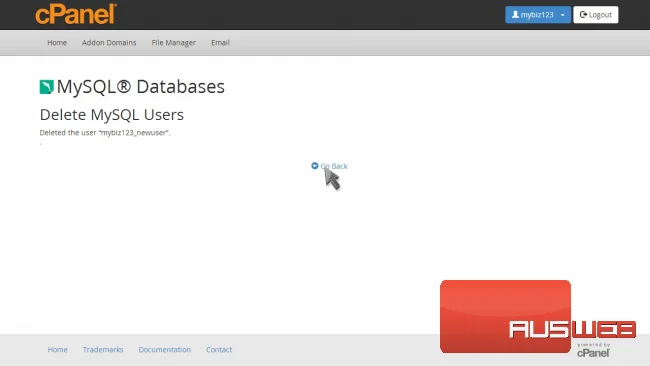Open Home in the top navigation bar
The width and height of the screenshot is (650, 366).
[57, 42]
